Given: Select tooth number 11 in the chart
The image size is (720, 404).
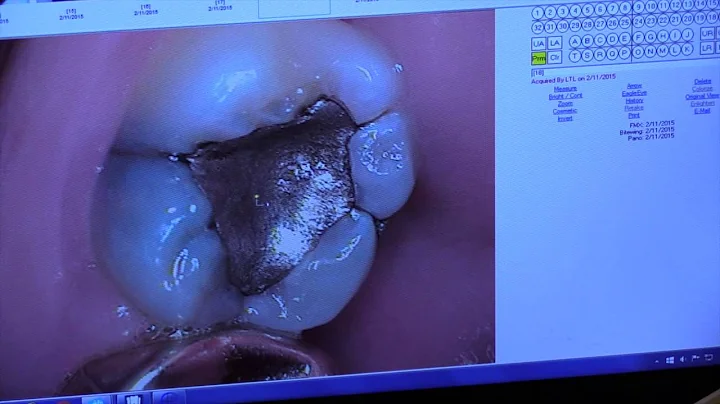Looking at the screenshot, I should tap(664, 6).
